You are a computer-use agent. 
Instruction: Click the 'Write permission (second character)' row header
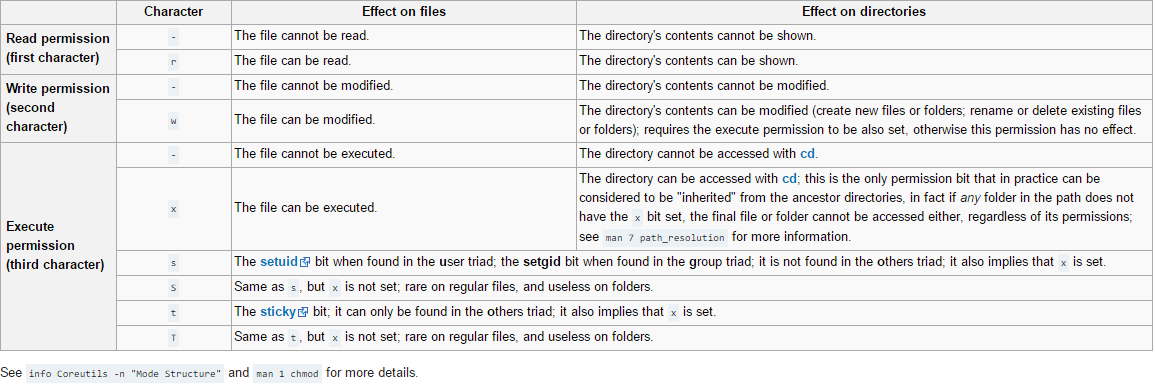58,108
